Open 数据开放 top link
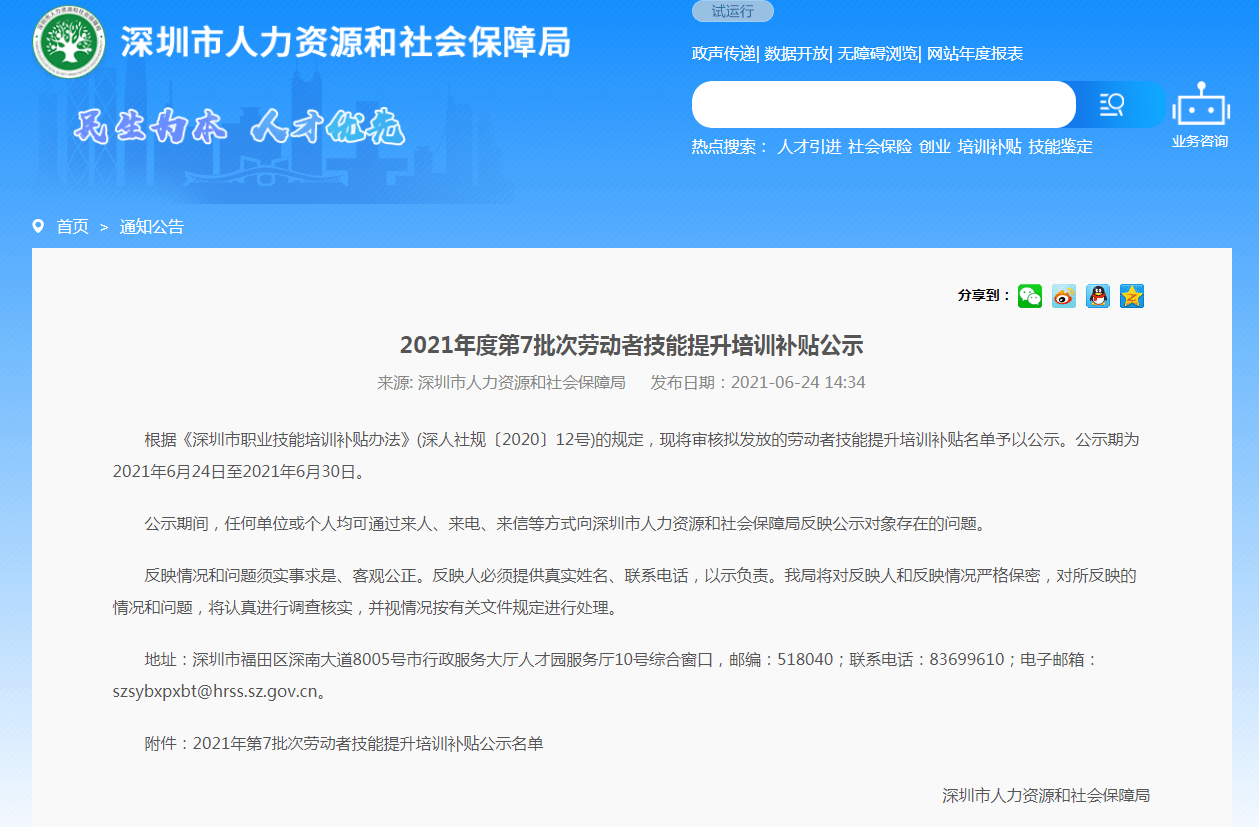Image resolution: width=1259 pixels, height=827 pixels. 796,54
